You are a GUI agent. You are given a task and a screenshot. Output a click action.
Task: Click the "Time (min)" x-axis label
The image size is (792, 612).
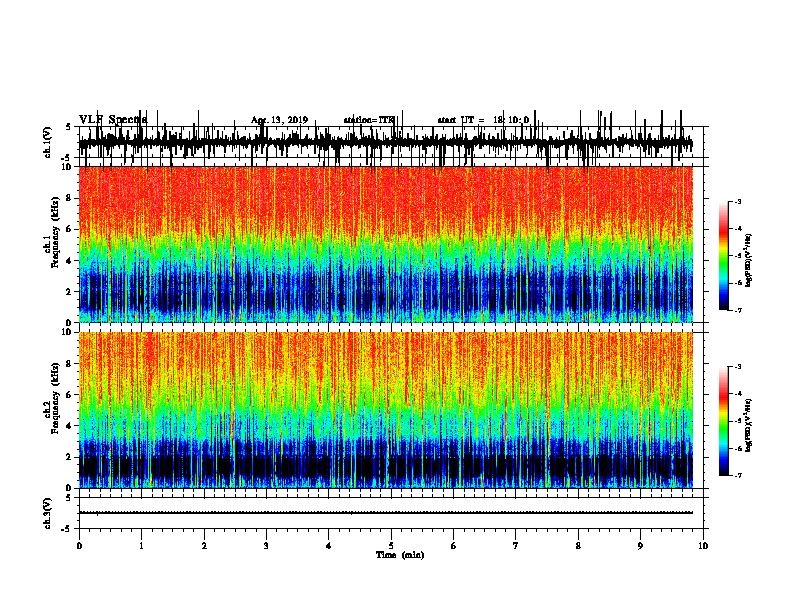tap(400, 555)
